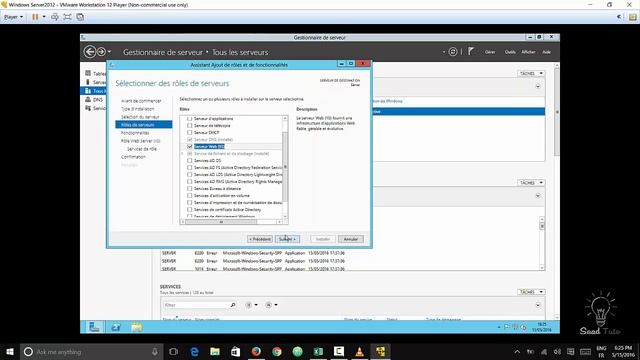Open Server Manager from the VM taskbar
The image size is (640, 360).
click(94, 327)
